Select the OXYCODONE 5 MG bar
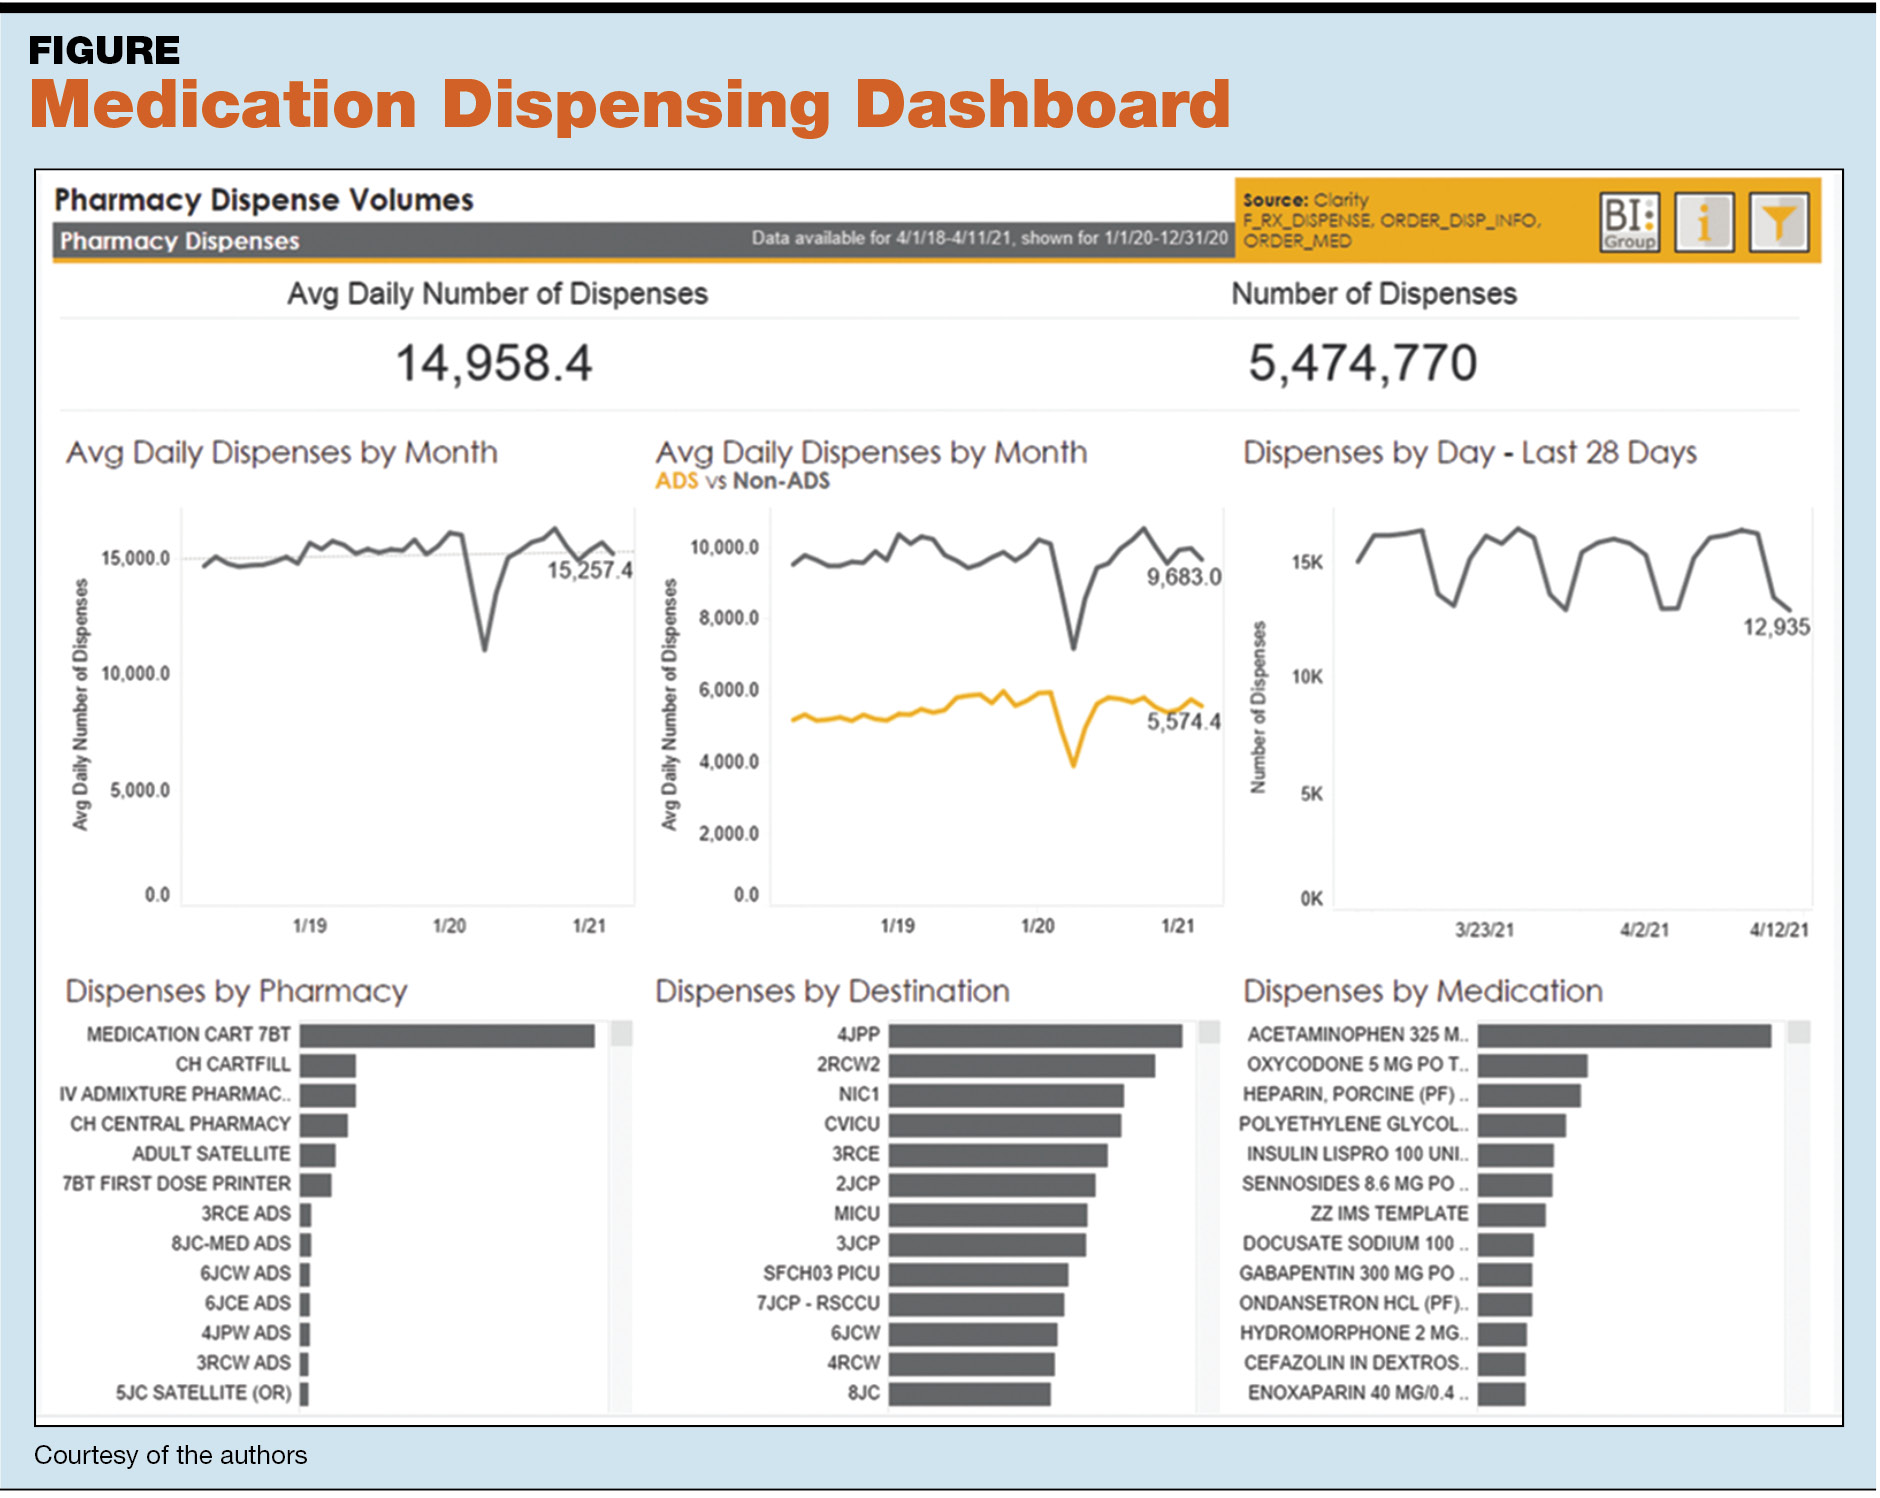 (x=1532, y=1065)
